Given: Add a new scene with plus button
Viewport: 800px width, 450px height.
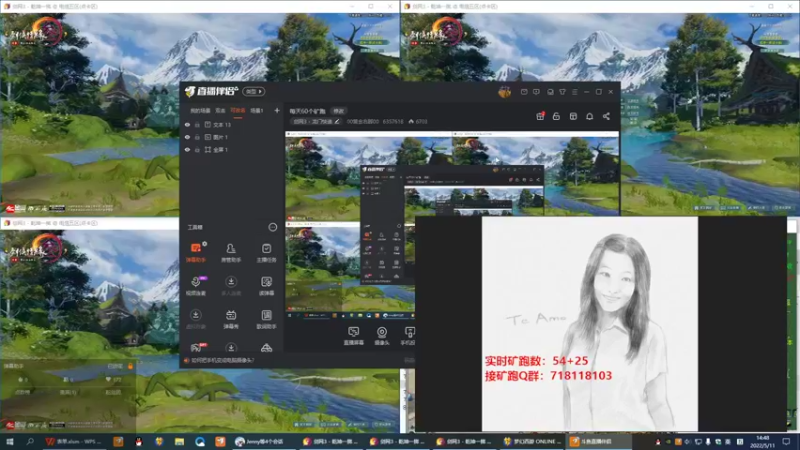Looking at the screenshot, I should click(277, 110).
